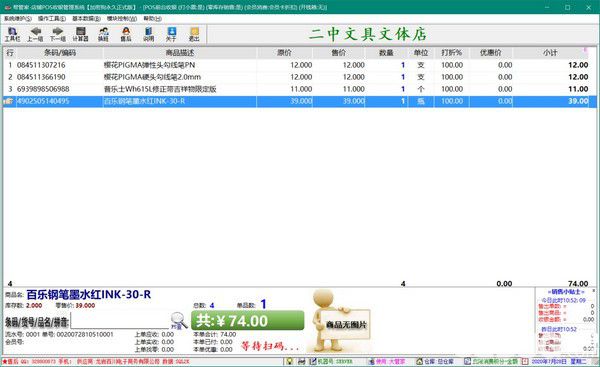This screenshot has height=367, width=600.
Task: Click the 零售价 39.000 retail price value
Action: pyautogui.click(x=85, y=305)
